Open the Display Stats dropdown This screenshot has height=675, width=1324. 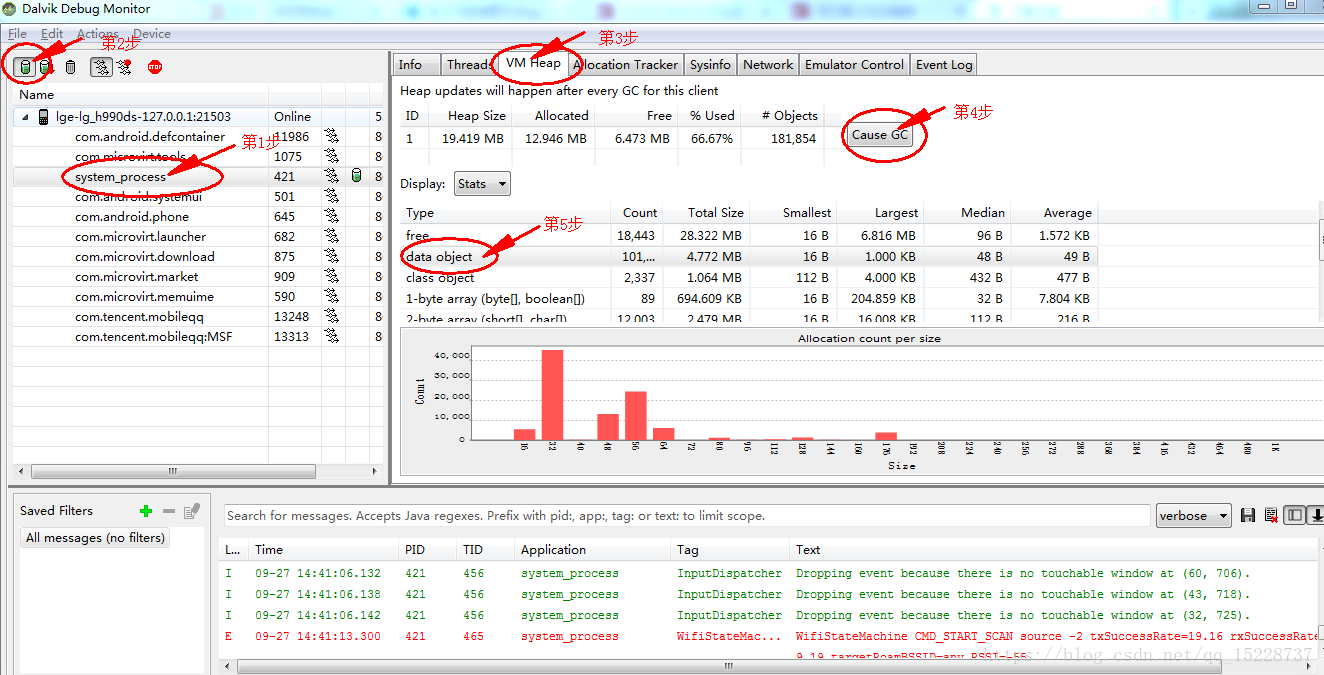click(x=482, y=184)
